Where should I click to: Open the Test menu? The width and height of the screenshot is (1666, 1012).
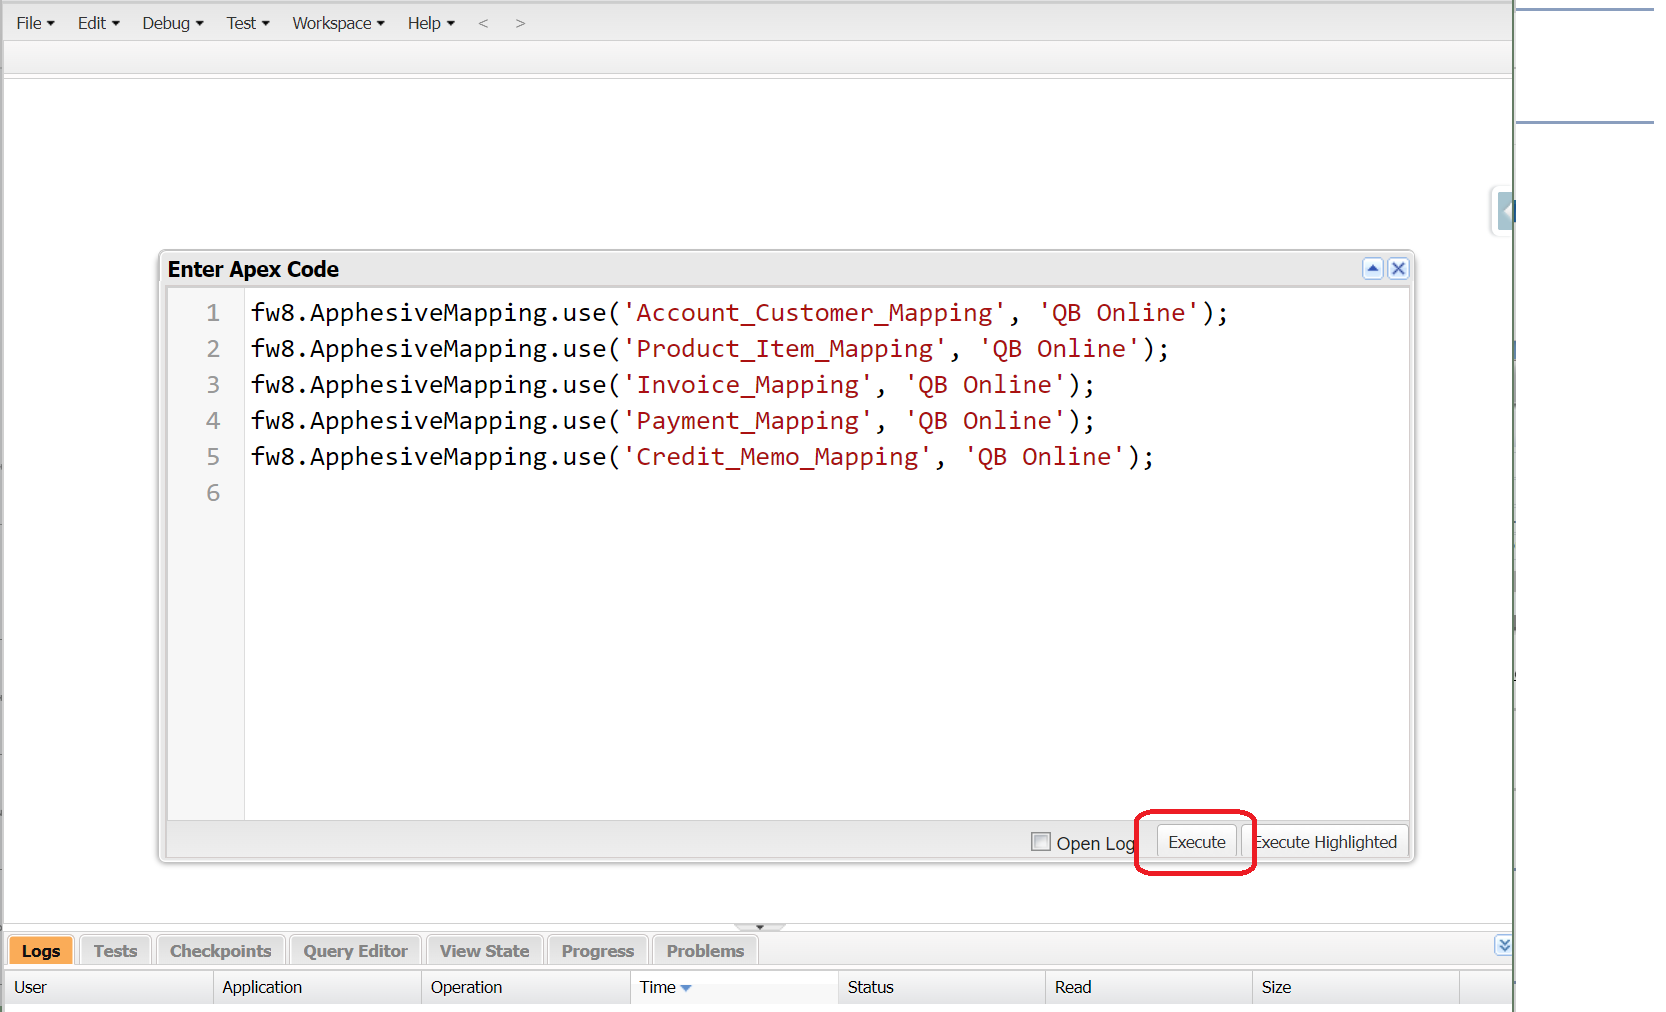point(248,23)
